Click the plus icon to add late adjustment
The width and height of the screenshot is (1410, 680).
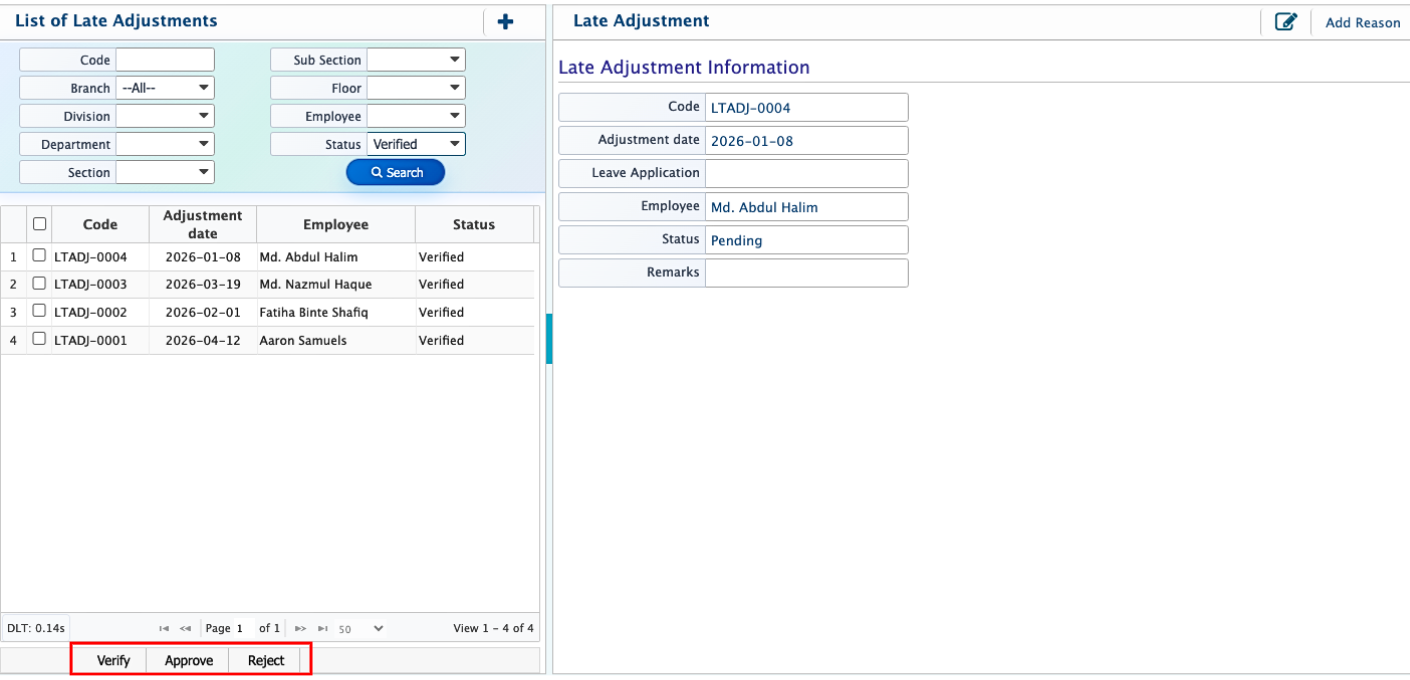[x=505, y=21]
